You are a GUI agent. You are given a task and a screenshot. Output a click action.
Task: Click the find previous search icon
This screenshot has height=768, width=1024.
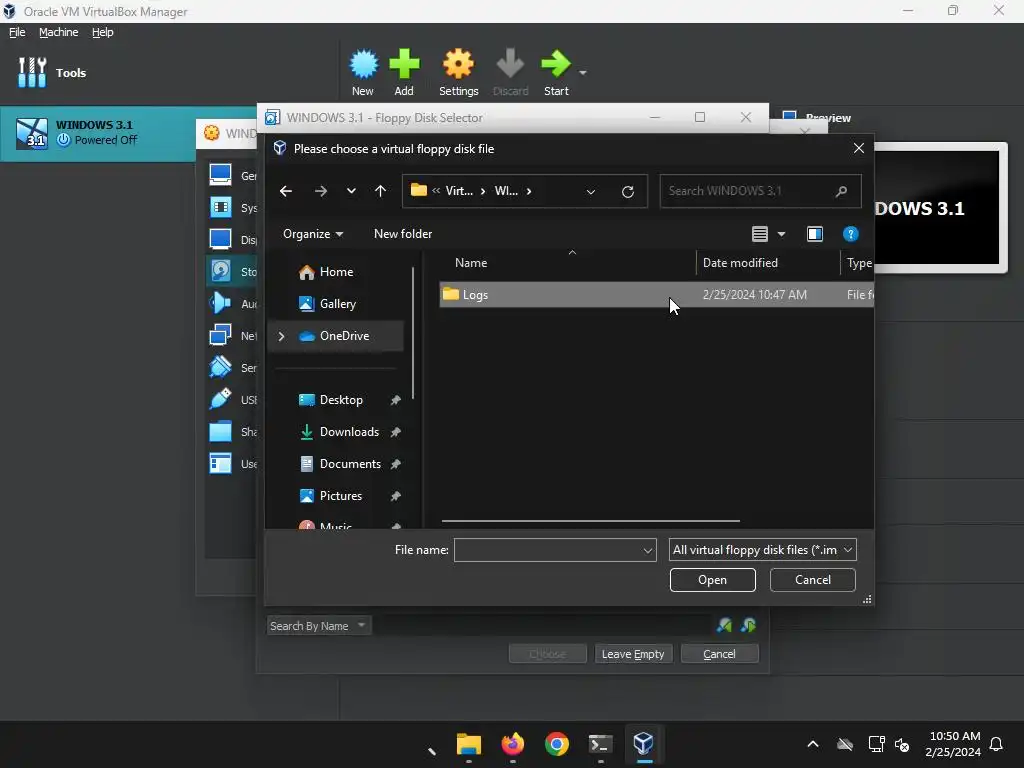[724, 626]
